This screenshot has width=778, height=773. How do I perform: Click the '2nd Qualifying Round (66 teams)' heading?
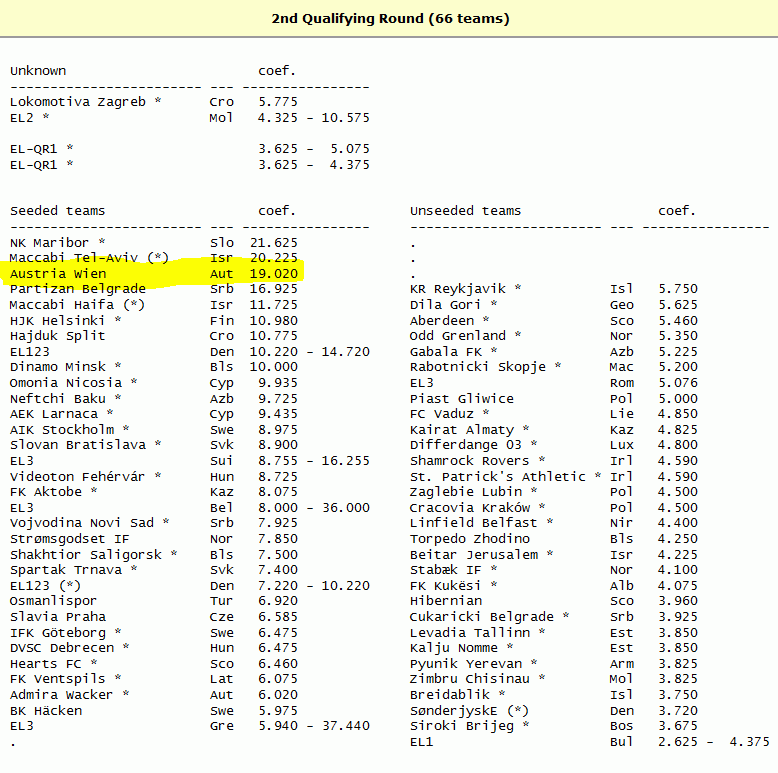point(390,19)
